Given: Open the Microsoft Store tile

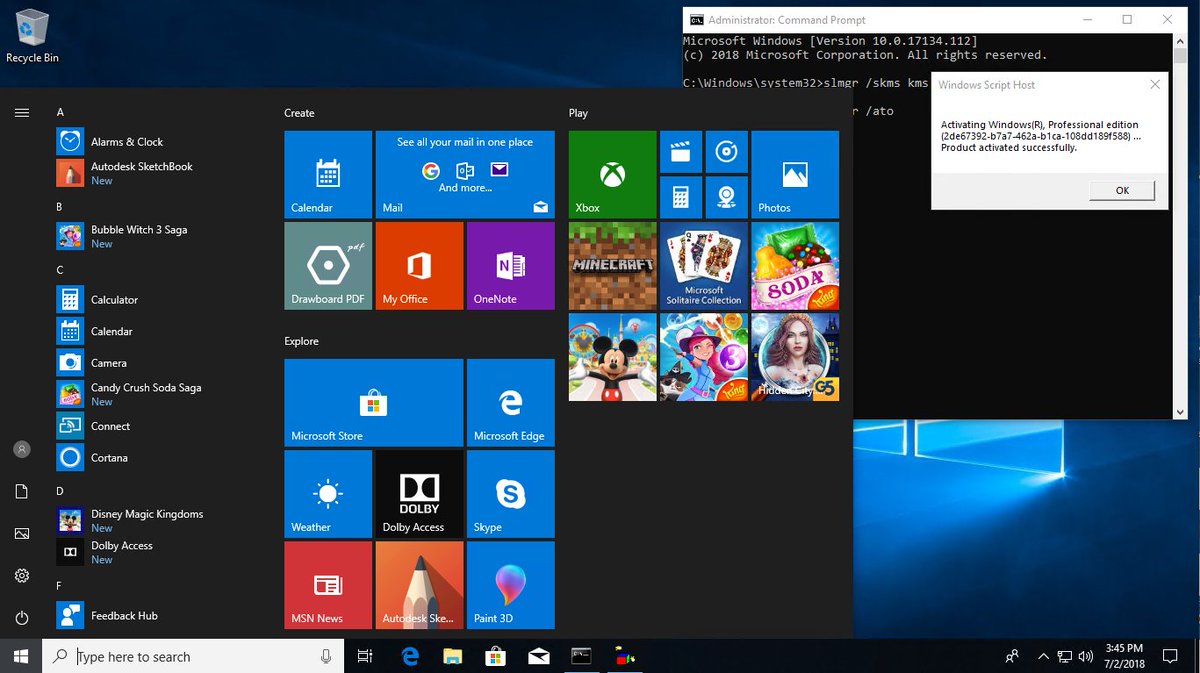Looking at the screenshot, I should click(x=374, y=403).
